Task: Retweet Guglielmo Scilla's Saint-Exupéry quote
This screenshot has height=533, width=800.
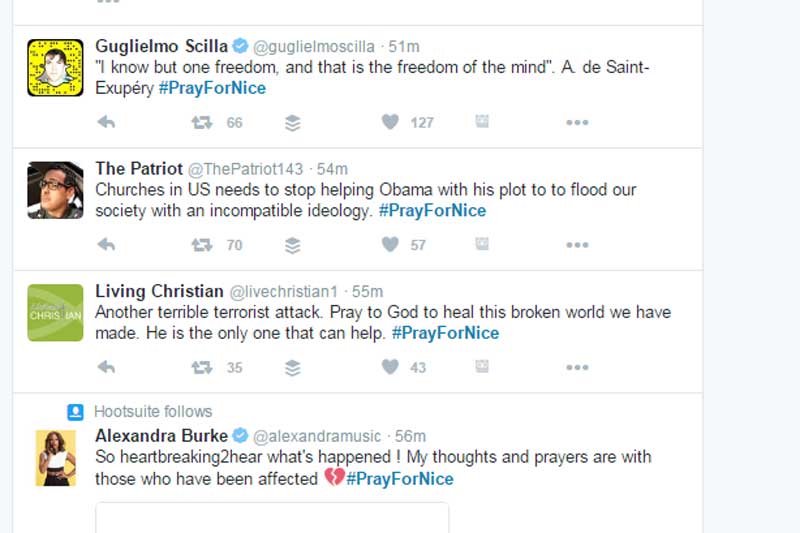Action: click(202, 122)
